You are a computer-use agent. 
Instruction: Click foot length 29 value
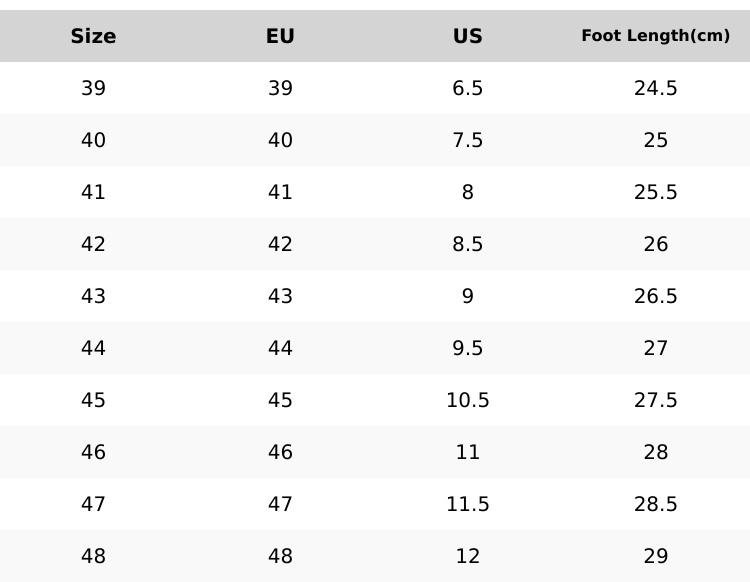(655, 556)
